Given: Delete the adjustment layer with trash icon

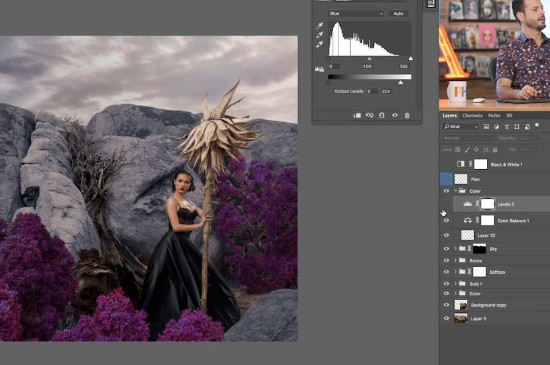Looking at the screenshot, I should click(407, 115).
